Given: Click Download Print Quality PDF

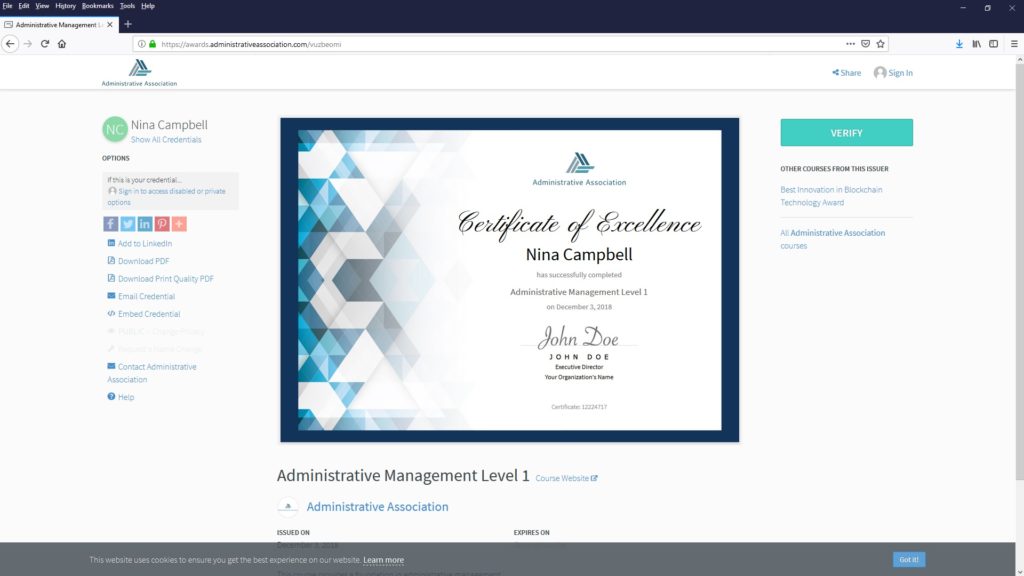Looking at the screenshot, I should (161, 278).
